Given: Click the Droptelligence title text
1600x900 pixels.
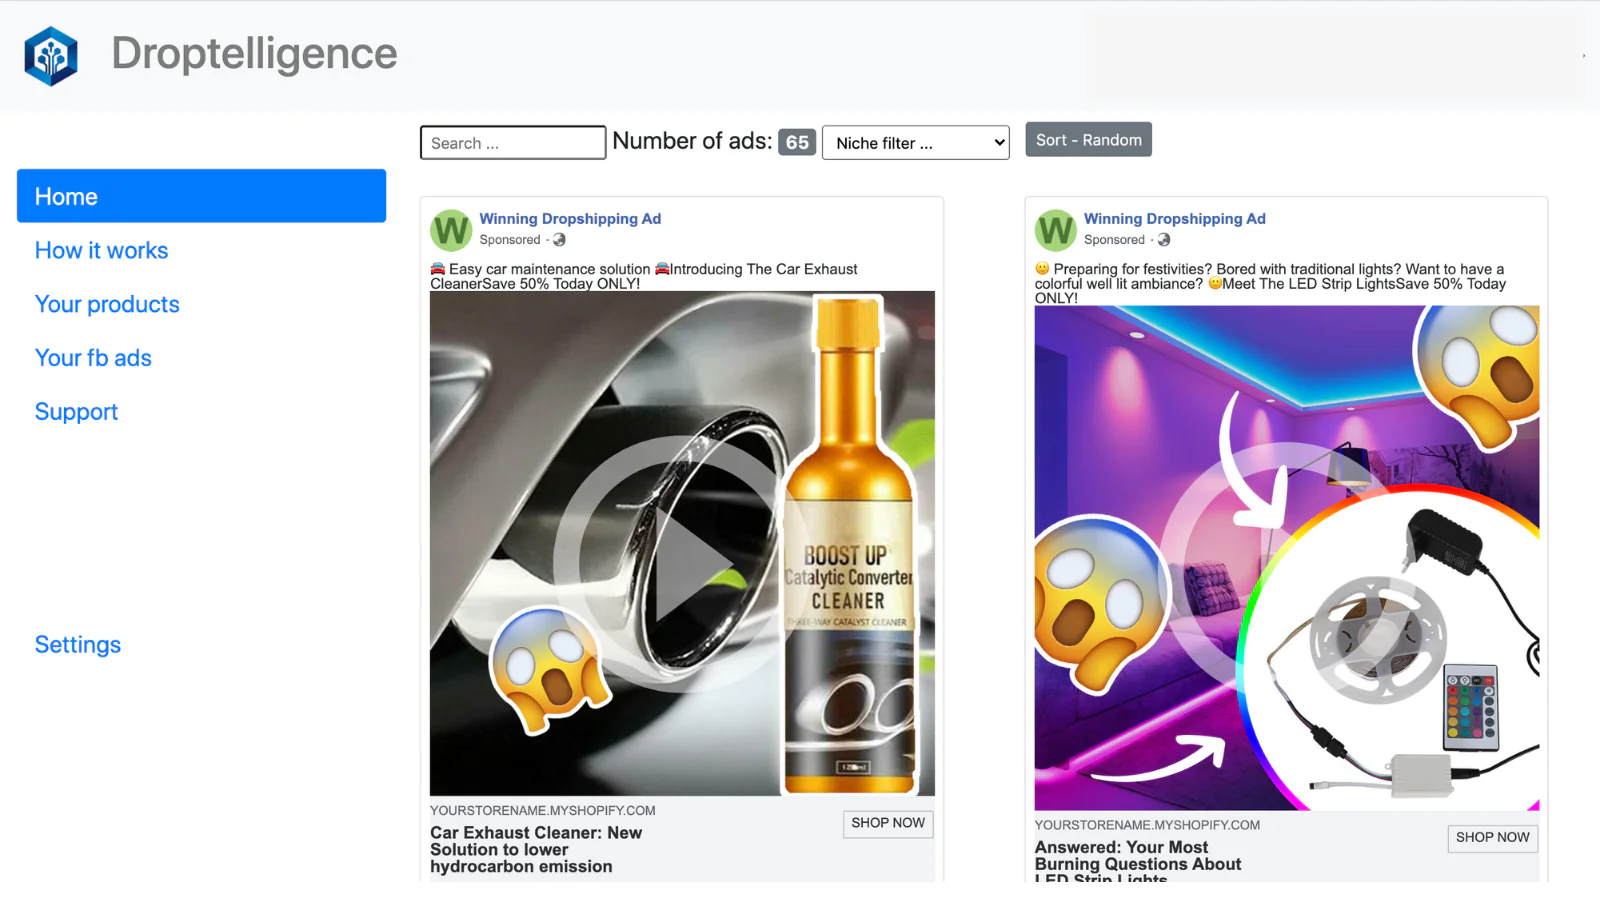Looking at the screenshot, I should point(254,53).
